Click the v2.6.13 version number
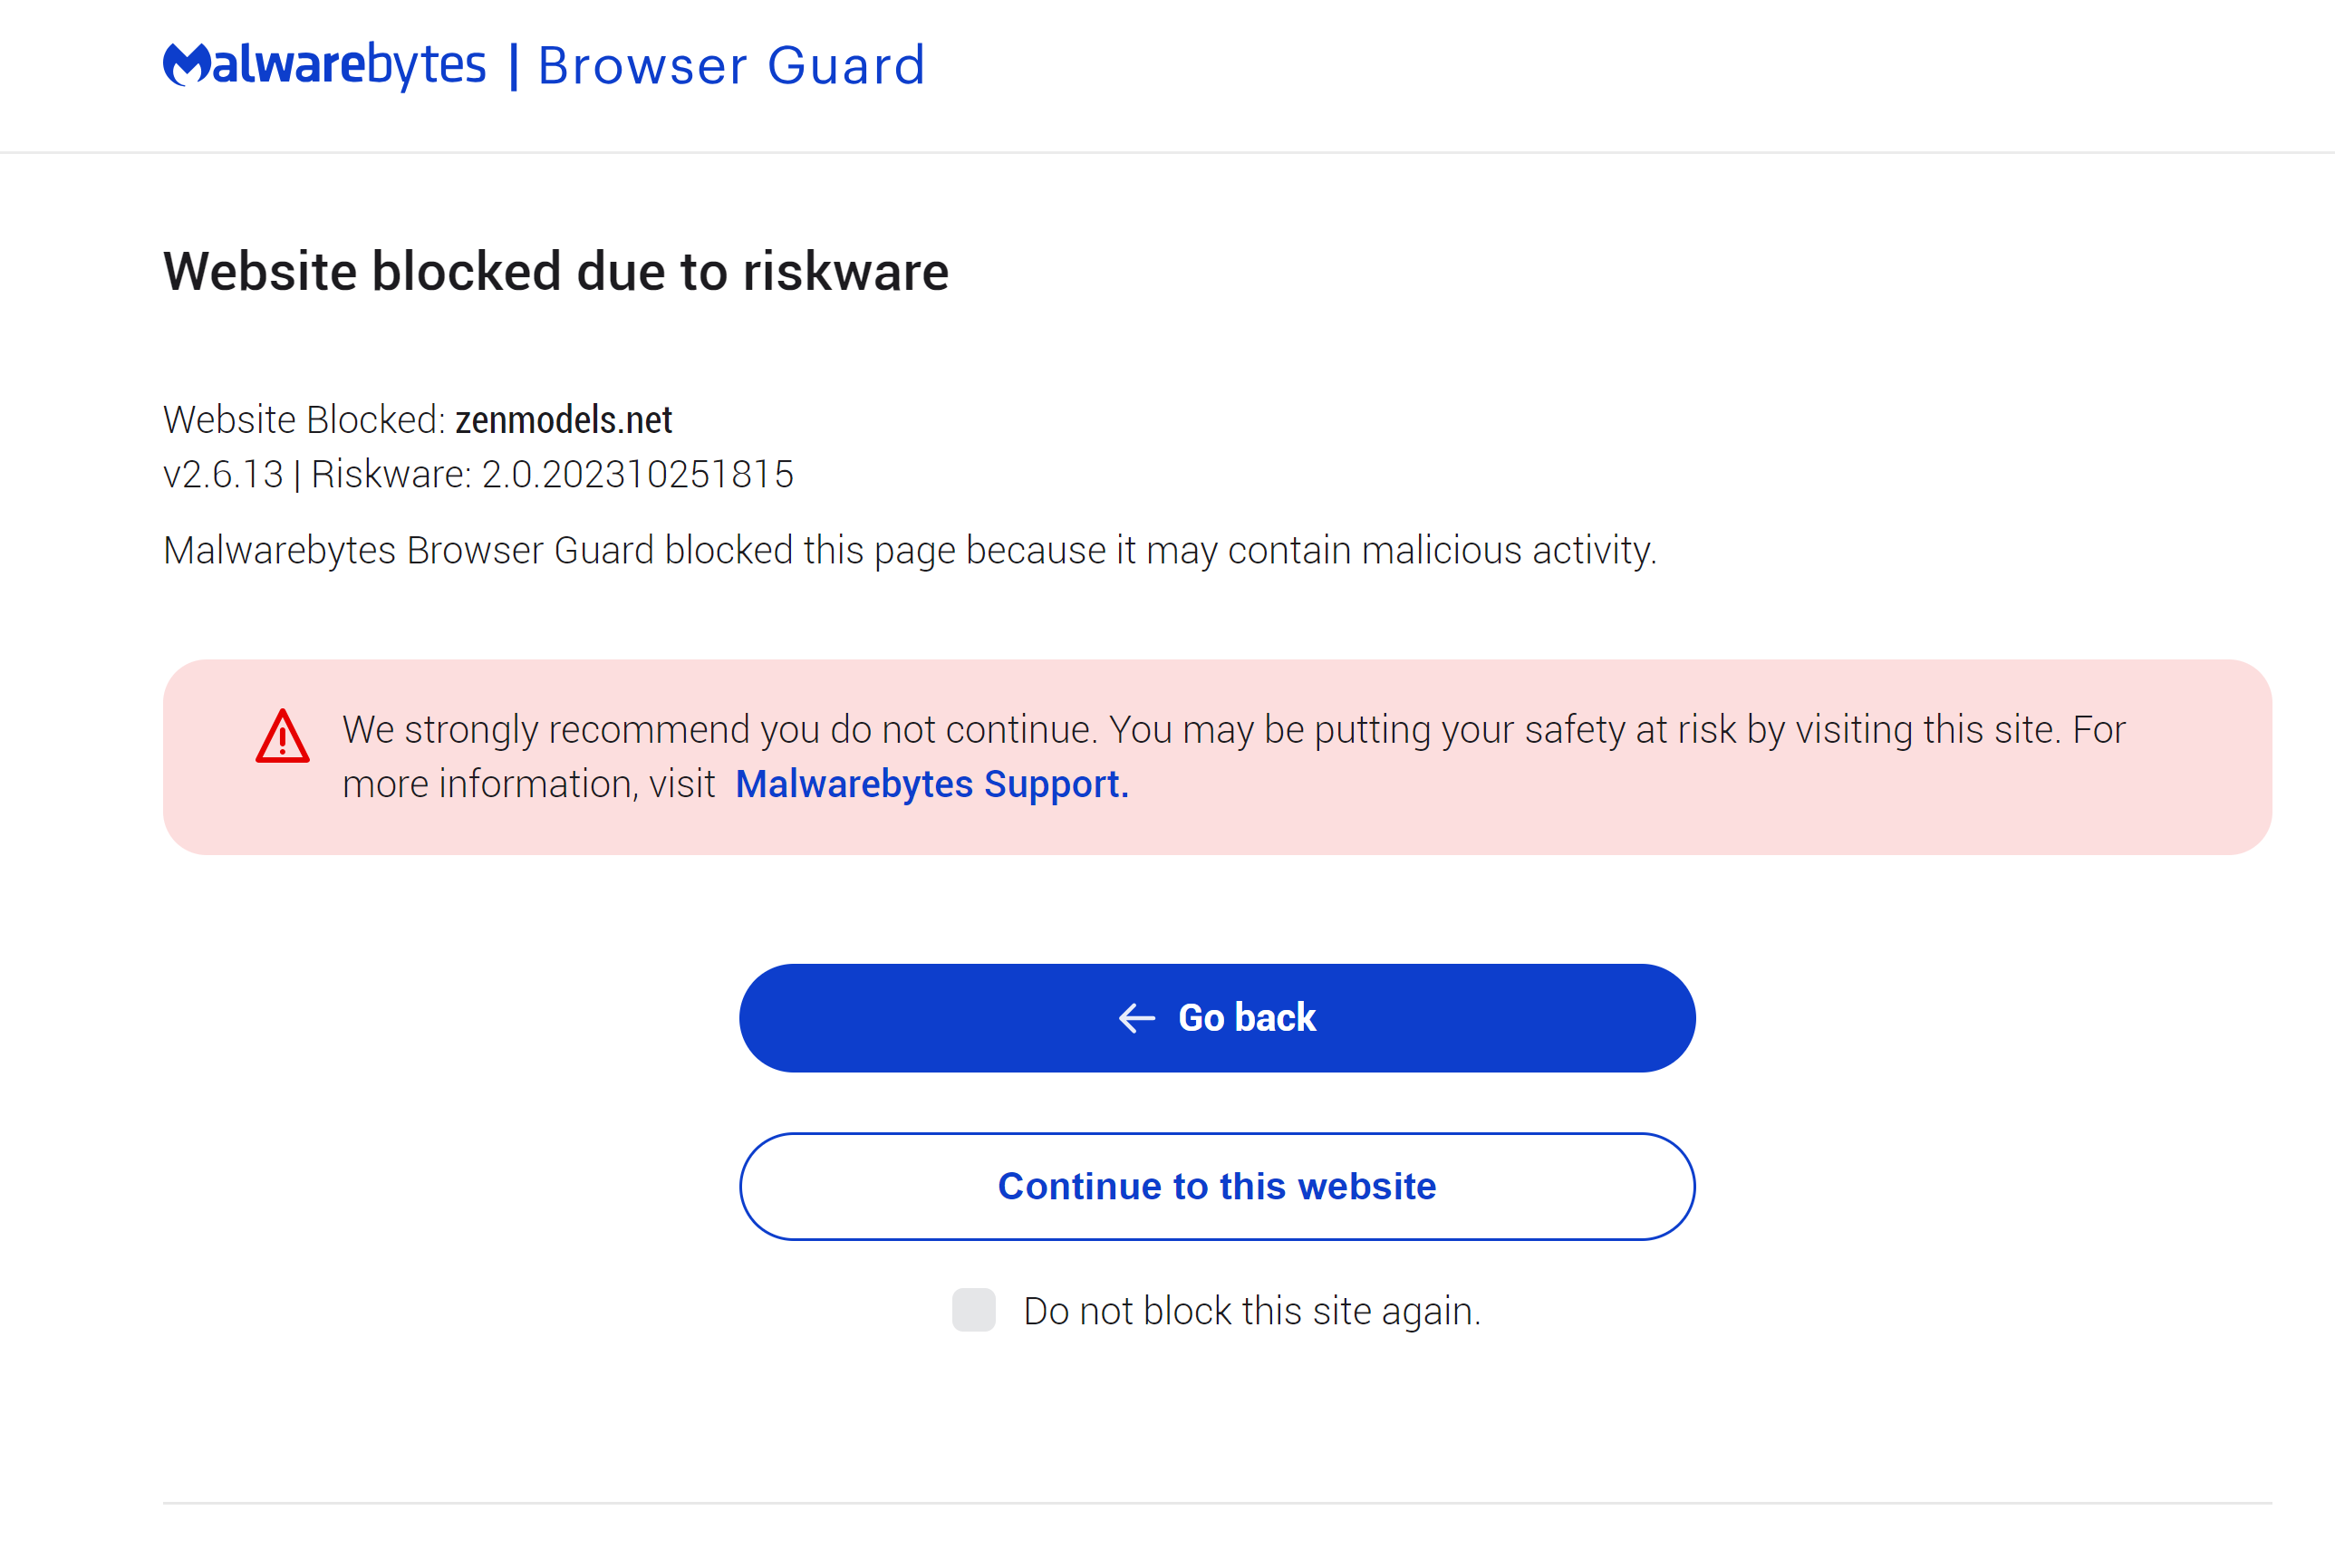 coord(223,474)
